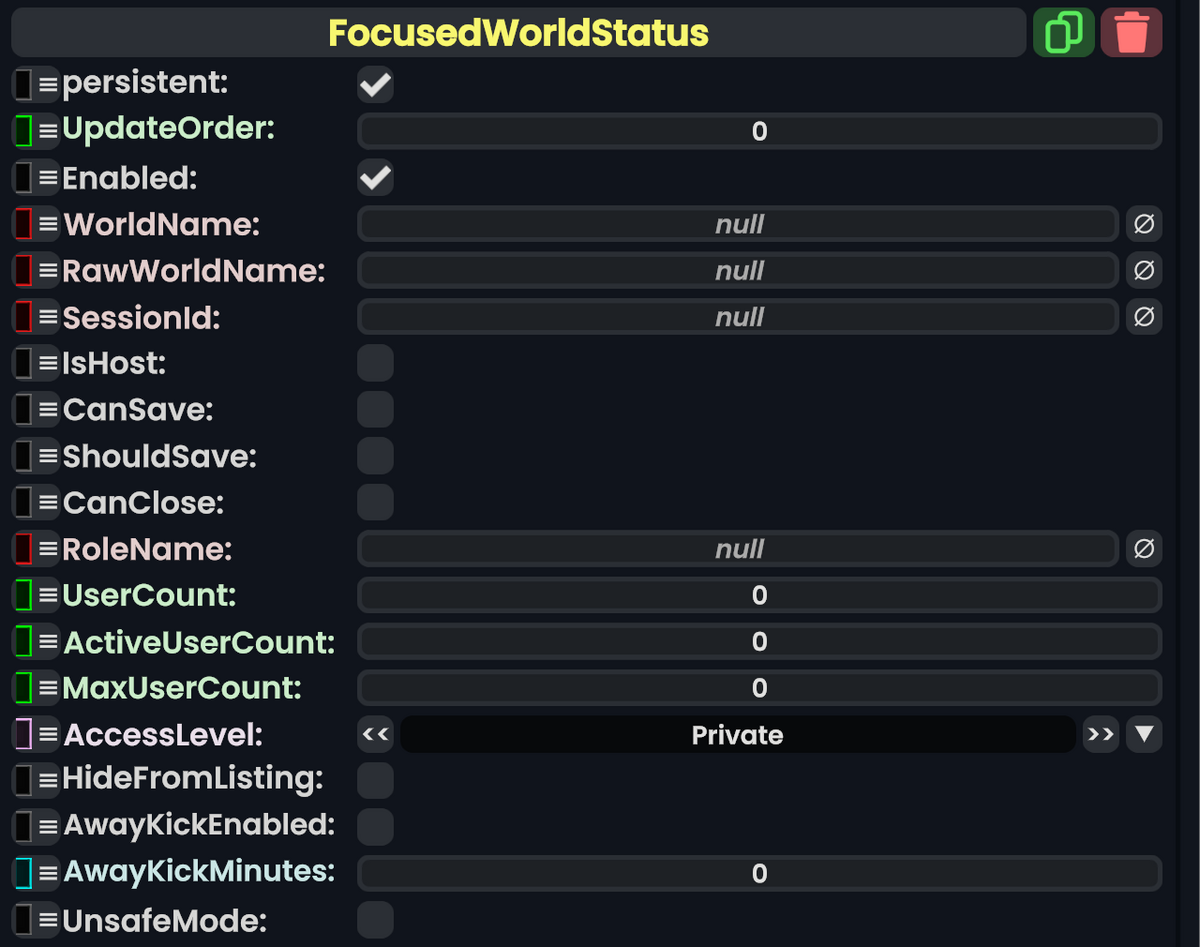Null out WorldName using its Ø icon
1200x947 pixels.
click(1144, 224)
